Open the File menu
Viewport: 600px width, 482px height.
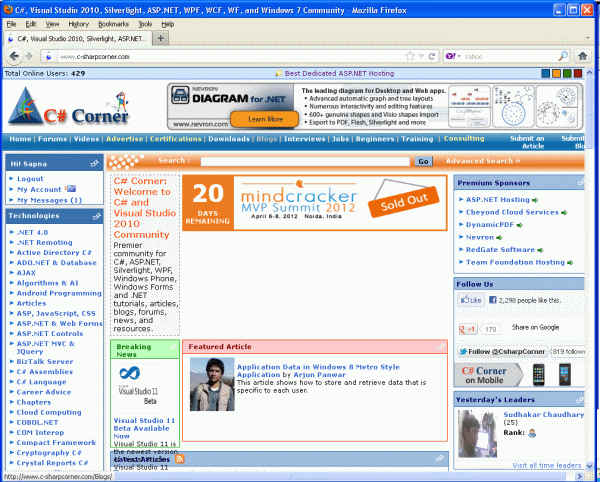[11, 24]
